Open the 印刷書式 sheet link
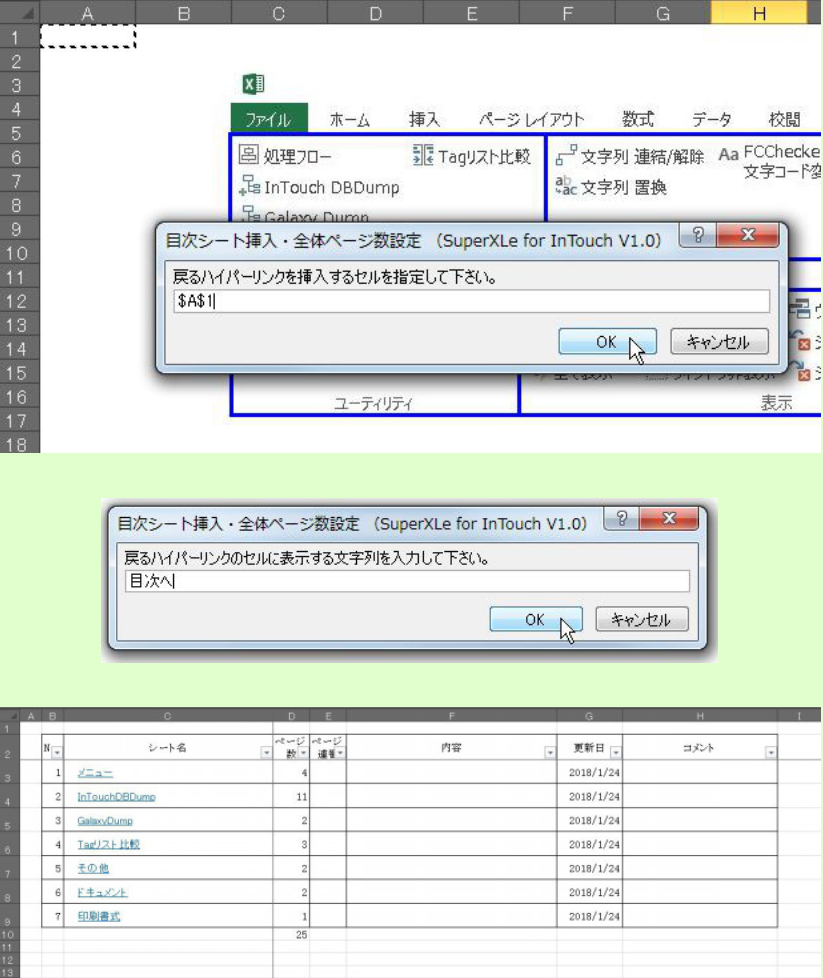Image resolution: width=823 pixels, height=978 pixels. 99,916
